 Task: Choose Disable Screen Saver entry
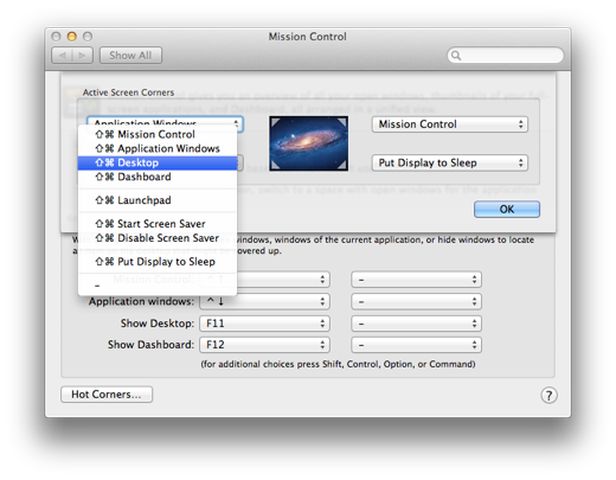[x=158, y=238]
